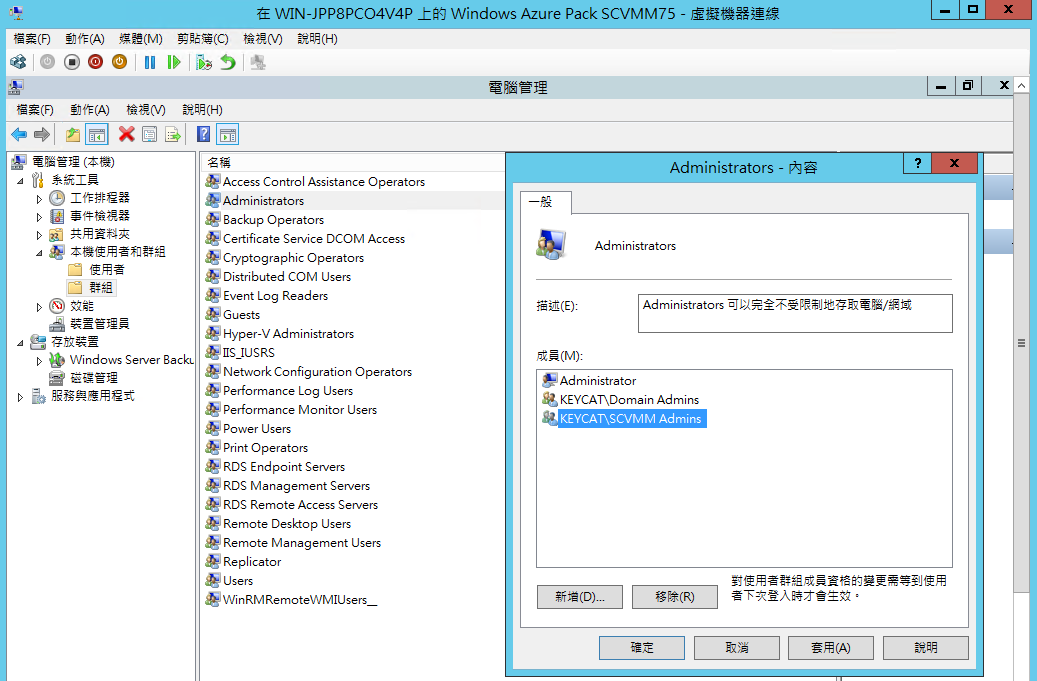1037x681 pixels.
Task: Click the Forward arrow in Computer Management
Action: [42, 135]
